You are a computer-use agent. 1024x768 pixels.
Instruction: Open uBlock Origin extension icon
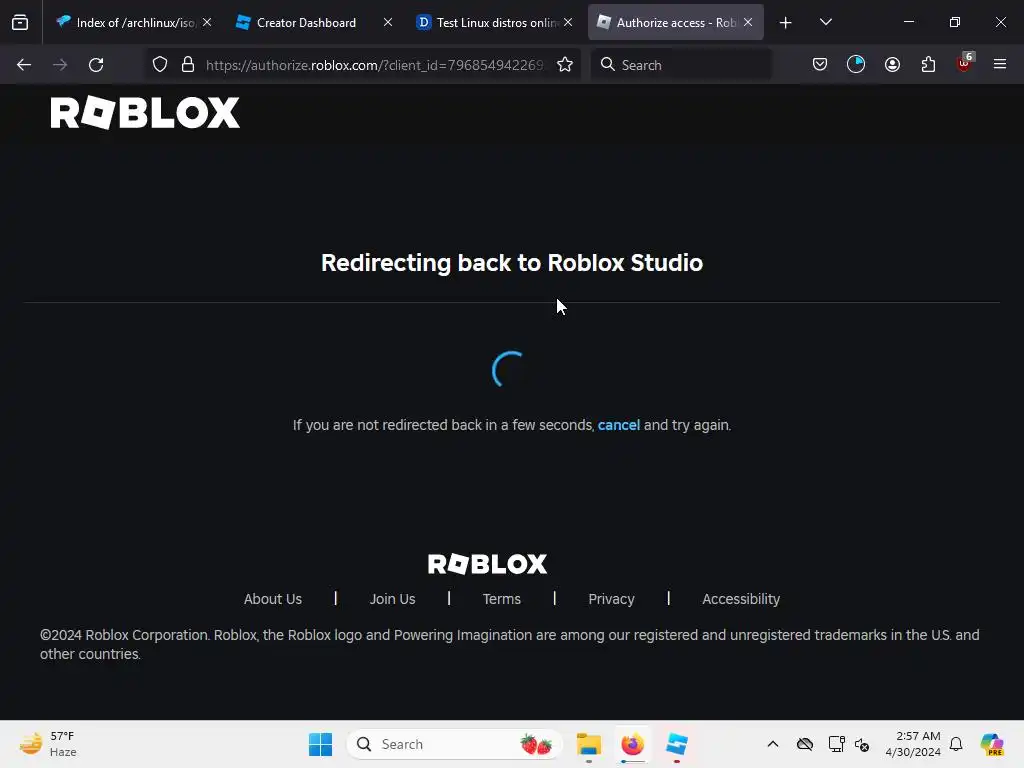tap(965, 63)
